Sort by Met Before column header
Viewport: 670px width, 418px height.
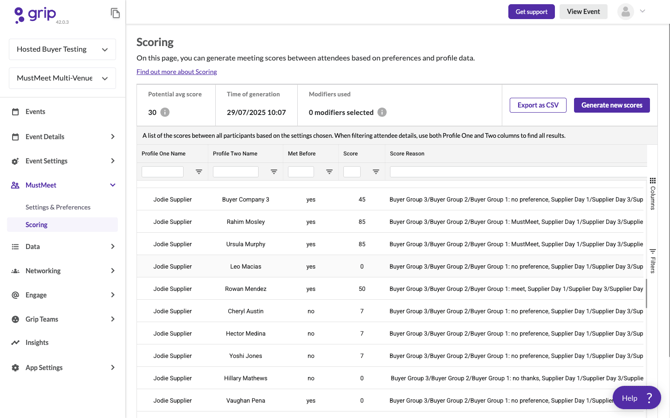click(302, 154)
